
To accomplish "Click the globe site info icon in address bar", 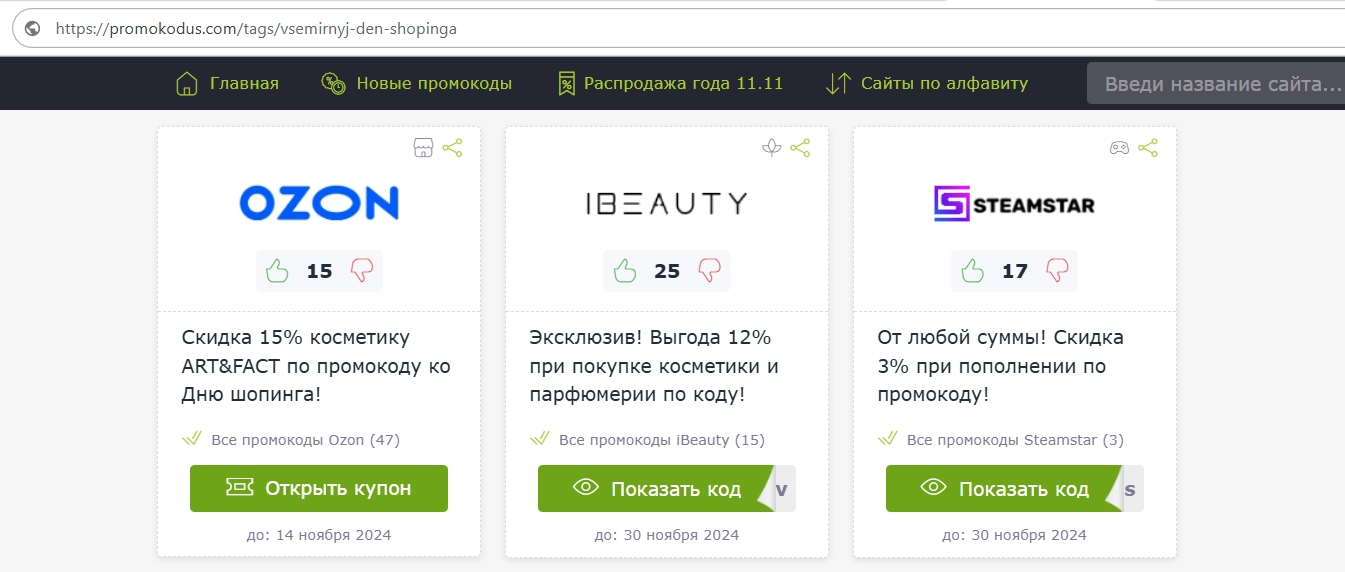I will pos(33,29).
